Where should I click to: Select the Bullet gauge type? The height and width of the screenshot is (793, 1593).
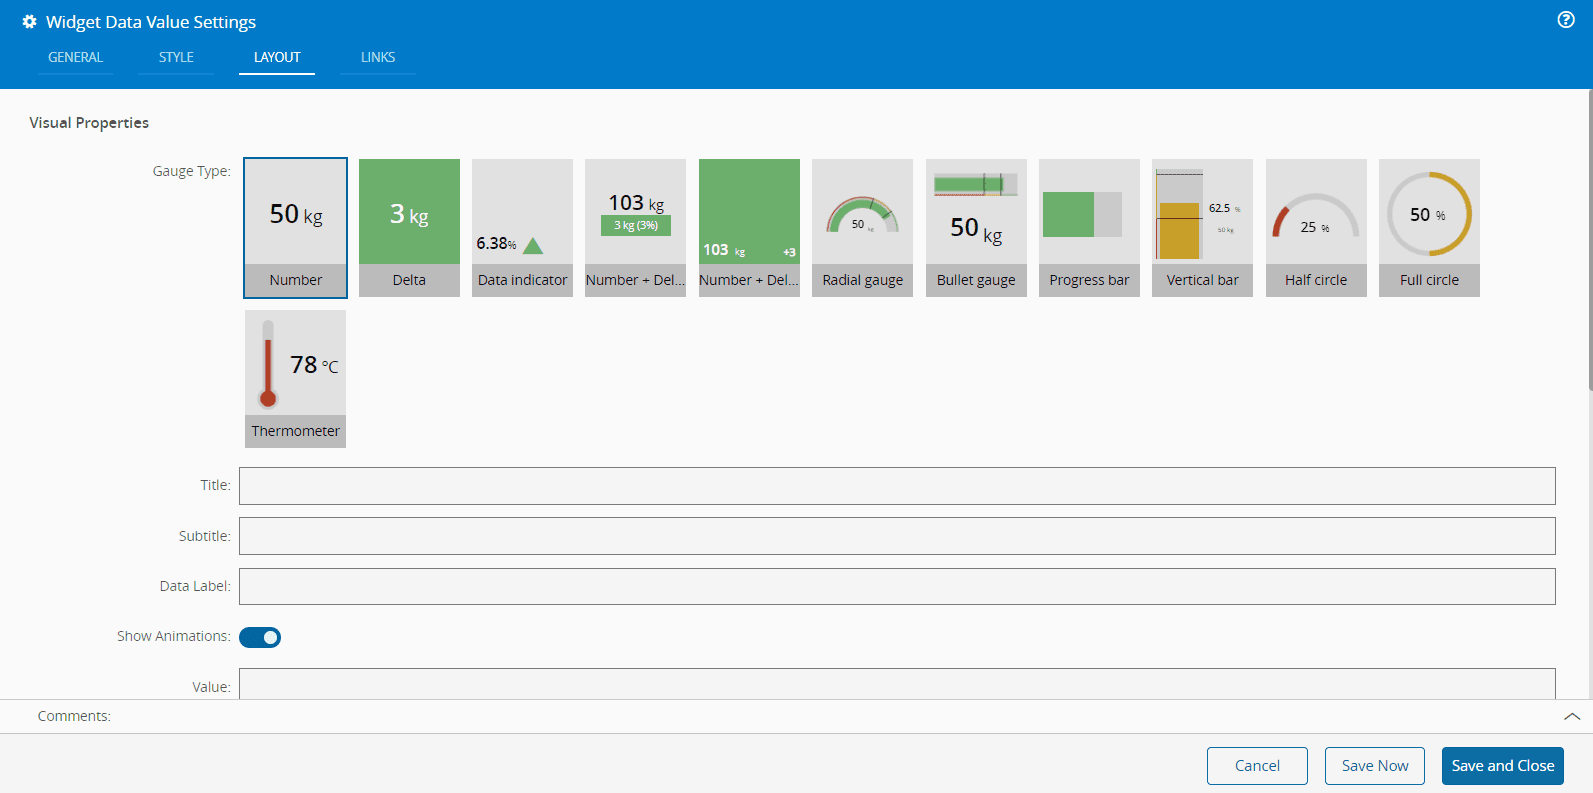(x=976, y=228)
